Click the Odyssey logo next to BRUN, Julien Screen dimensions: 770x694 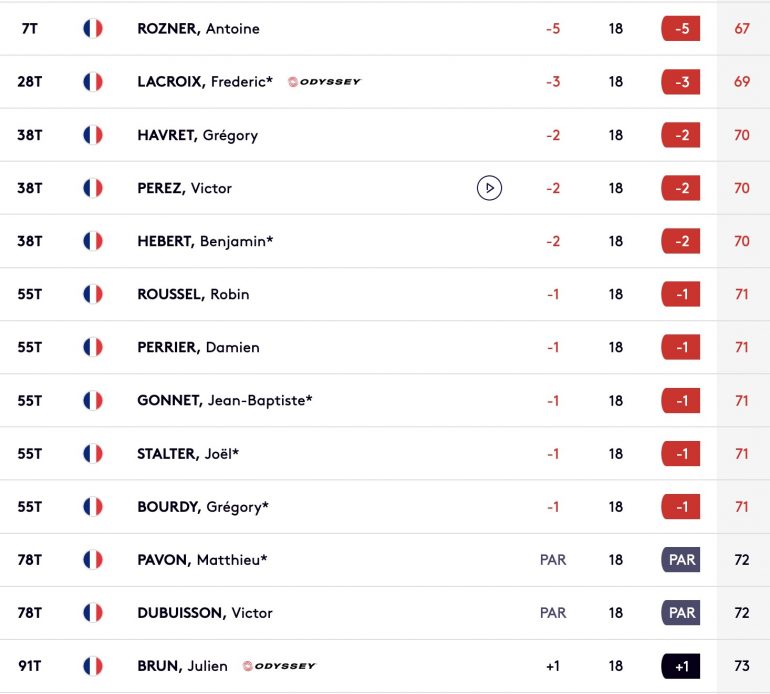click(x=279, y=666)
